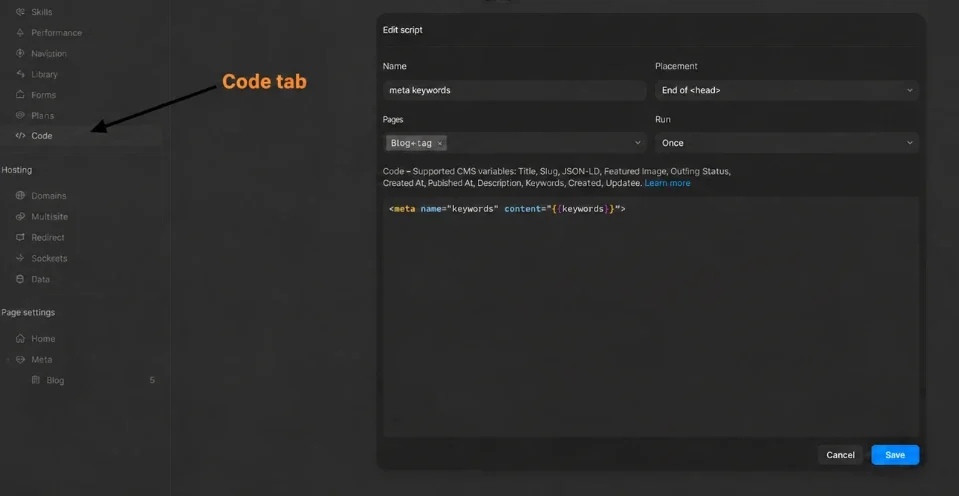Click the Multisite icon

20,217
